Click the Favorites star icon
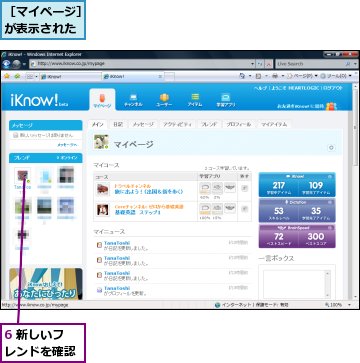360x363 pixels. tap(6, 76)
